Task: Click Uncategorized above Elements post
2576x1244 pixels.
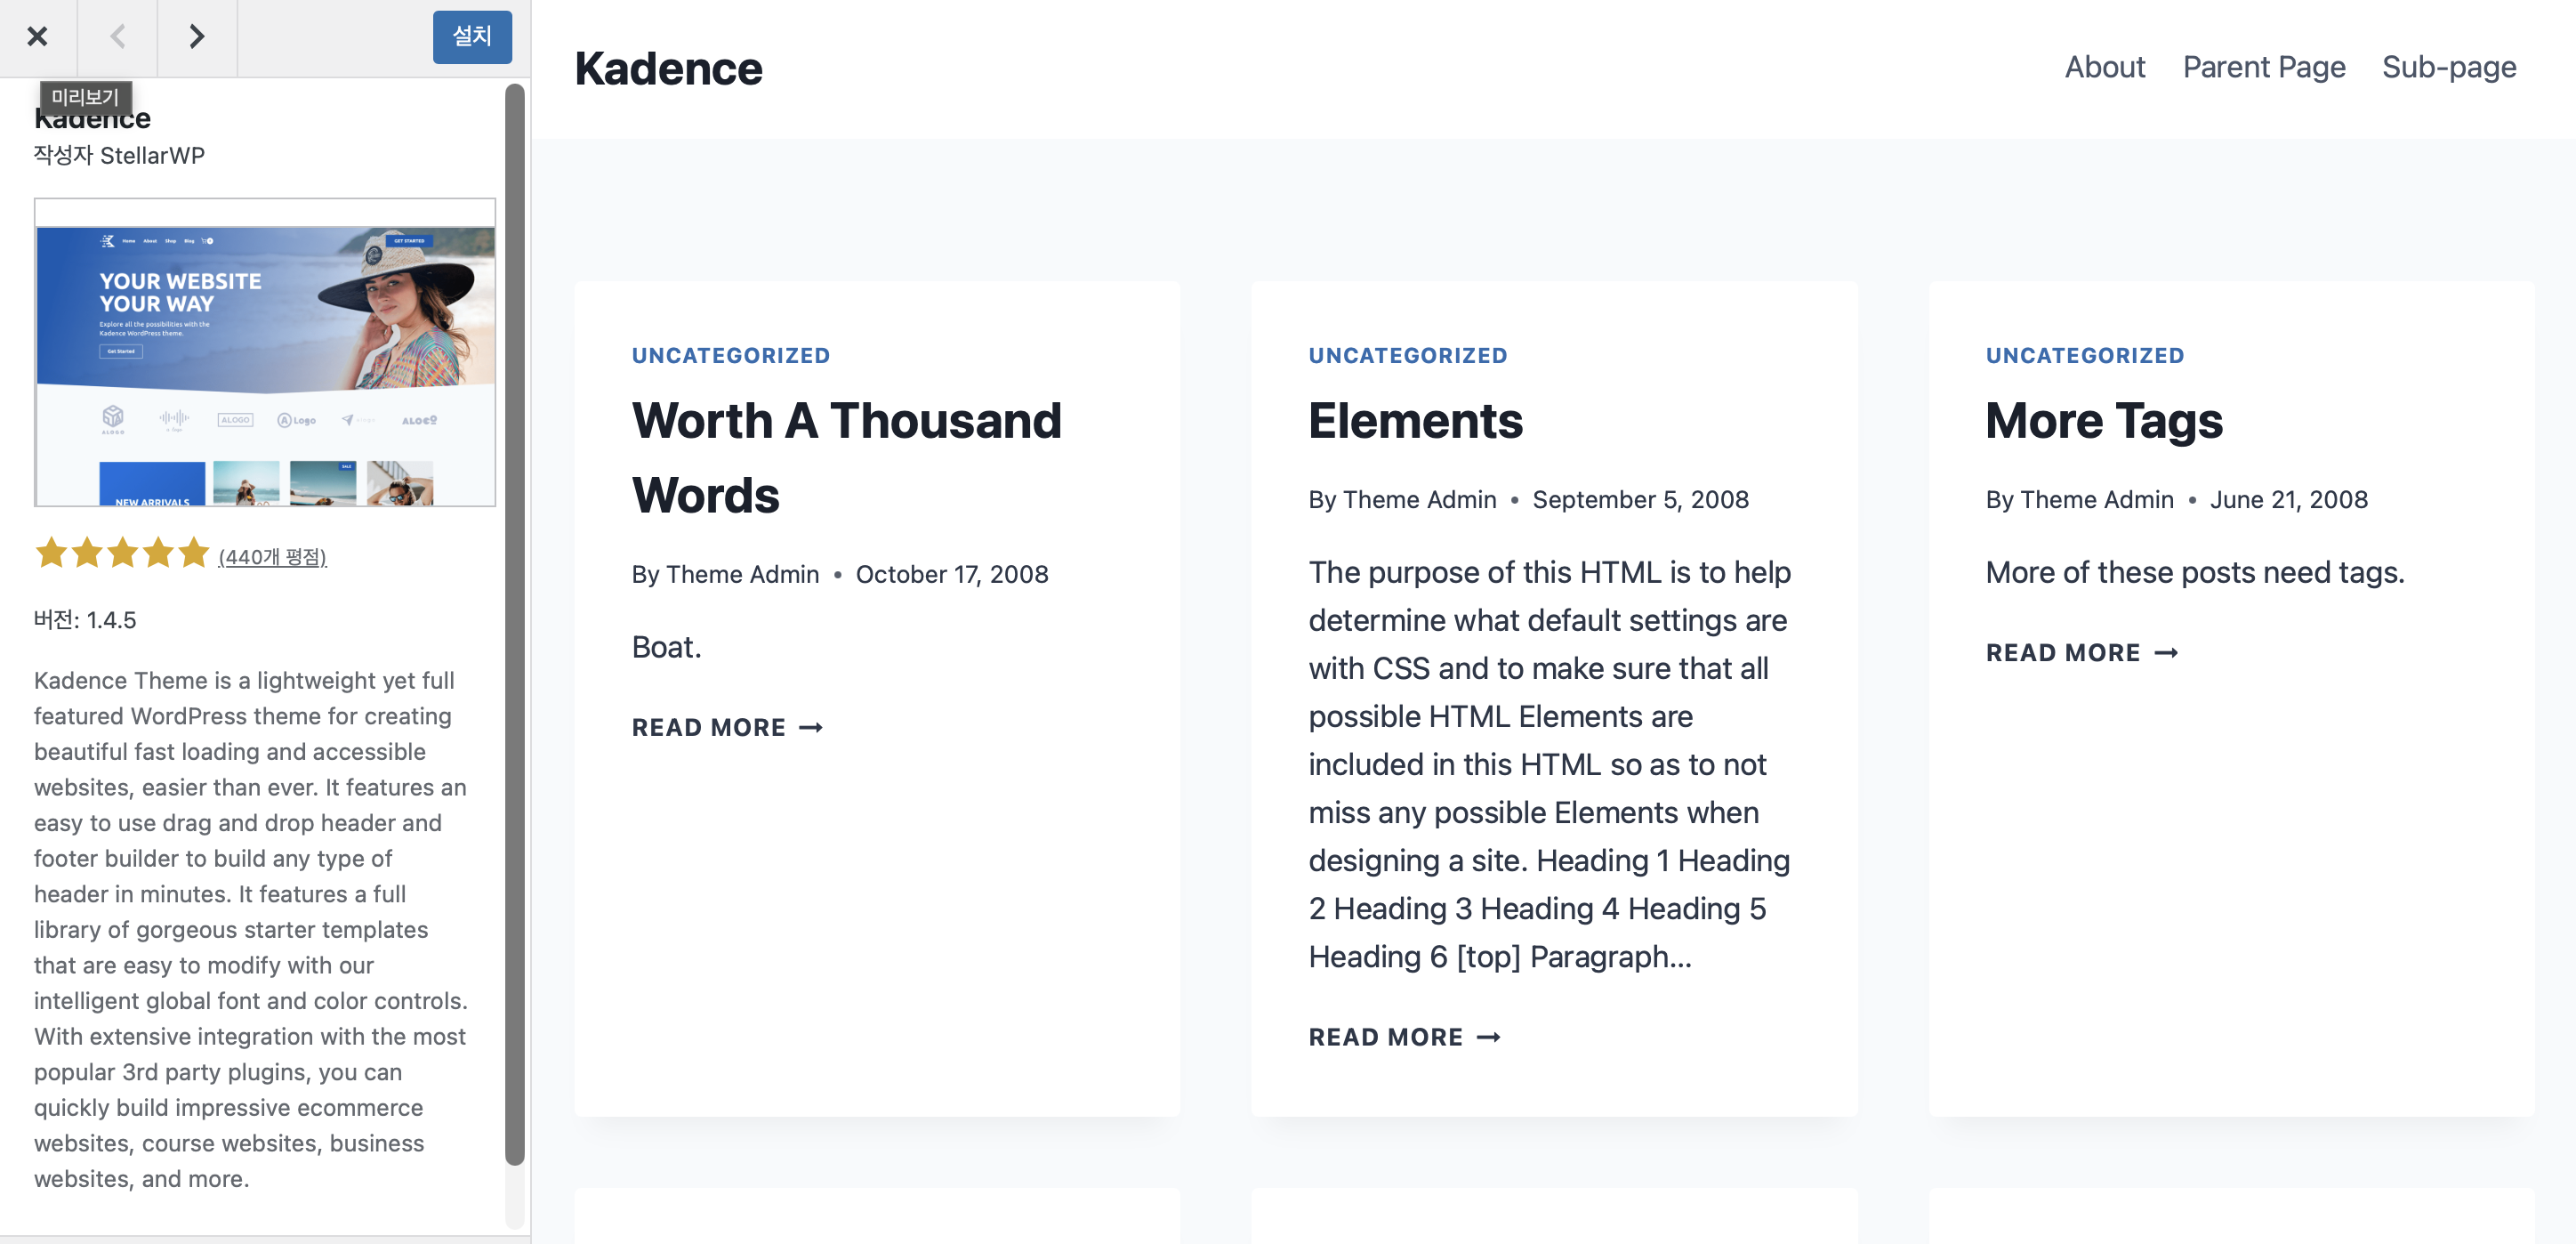Action: point(1407,355)
